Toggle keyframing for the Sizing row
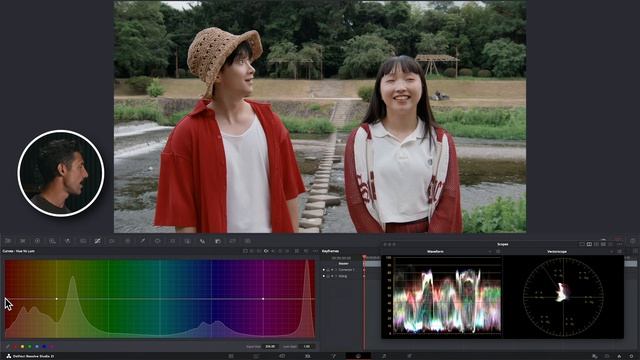Viewport: 640px width, 360px height. 332,276
